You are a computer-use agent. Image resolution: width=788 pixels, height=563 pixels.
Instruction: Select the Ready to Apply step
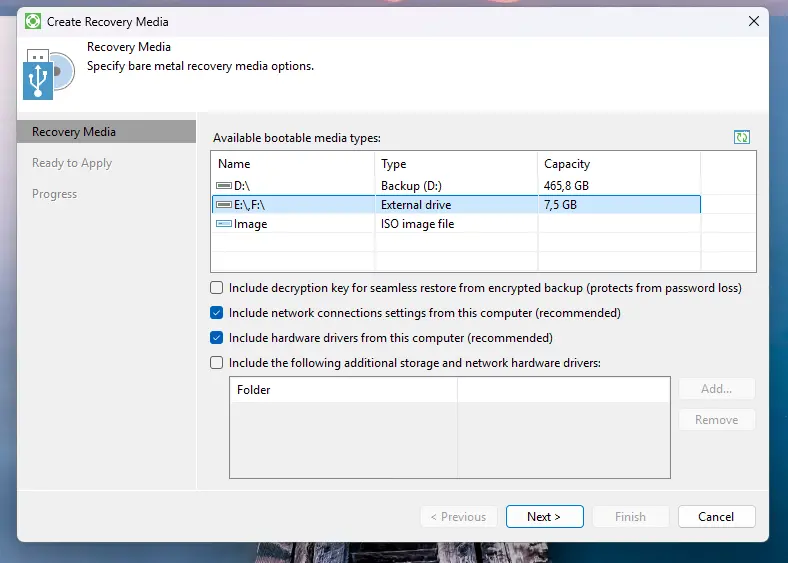tap(72, 163)
